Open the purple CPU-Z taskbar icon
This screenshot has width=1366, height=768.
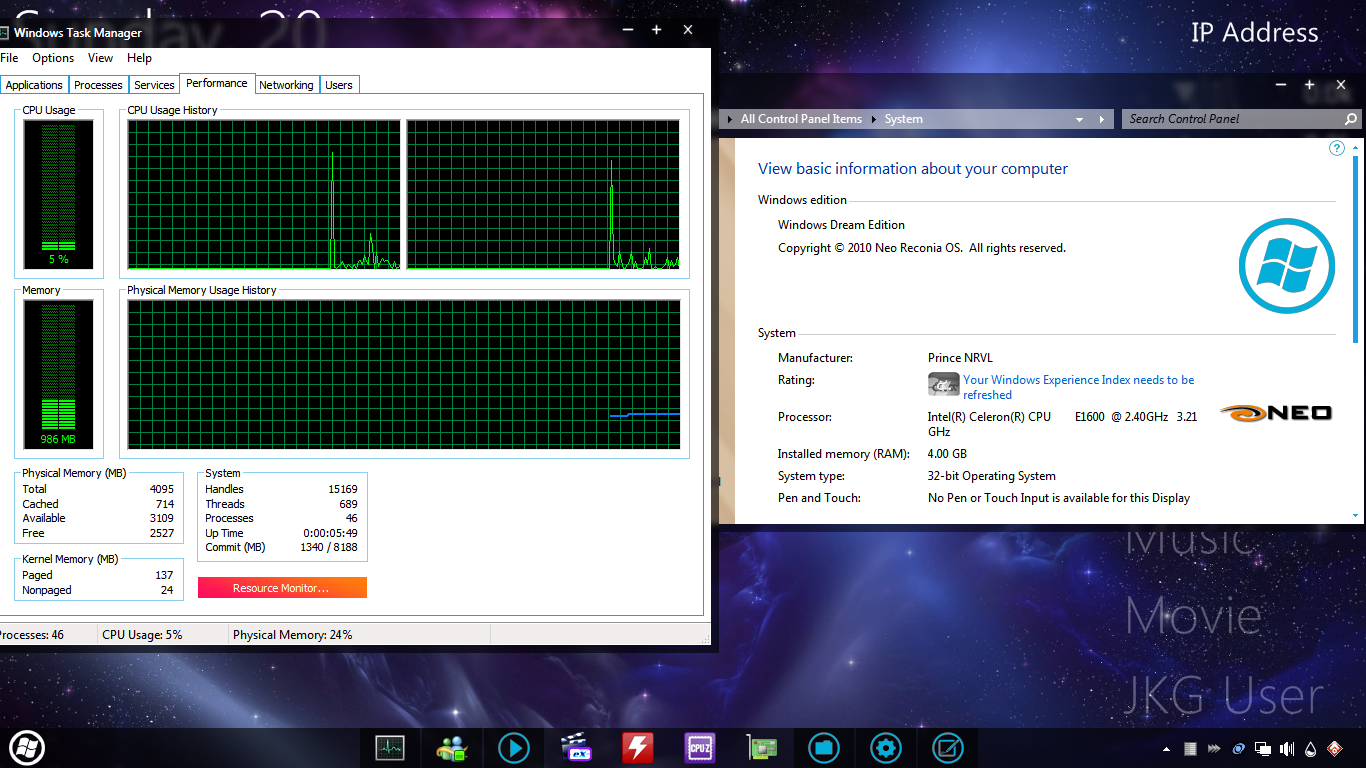click(699, 748)
